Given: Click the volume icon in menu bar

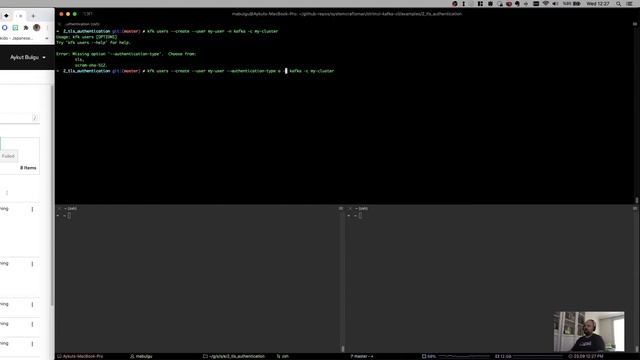Looking at the screenshot, I should click(555, 4).
